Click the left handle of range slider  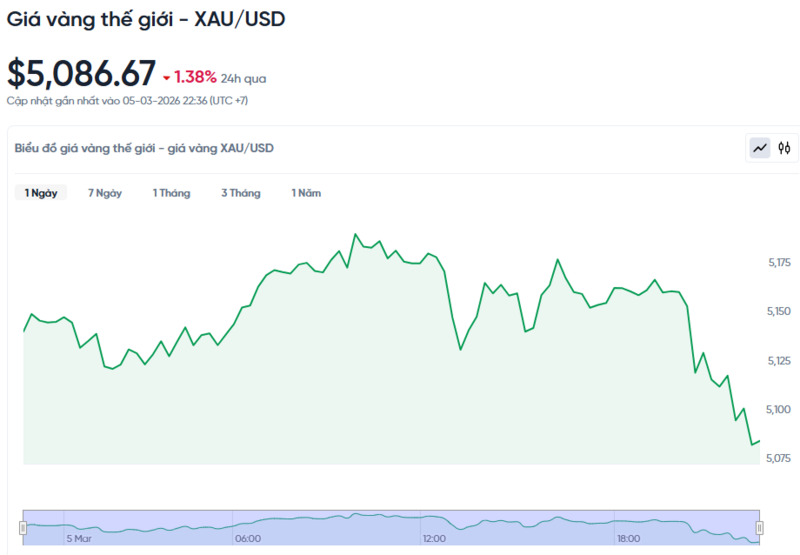pos(24,527)
